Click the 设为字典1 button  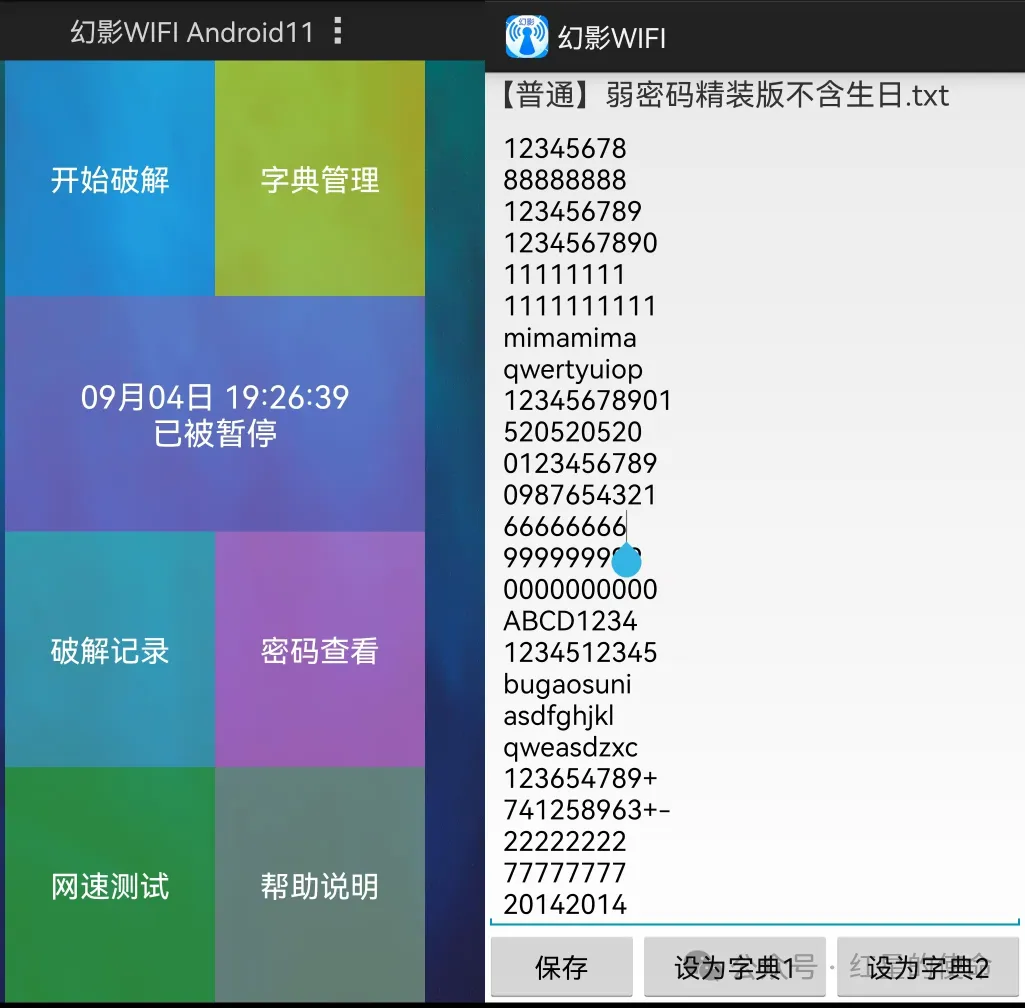pos(735,967)
